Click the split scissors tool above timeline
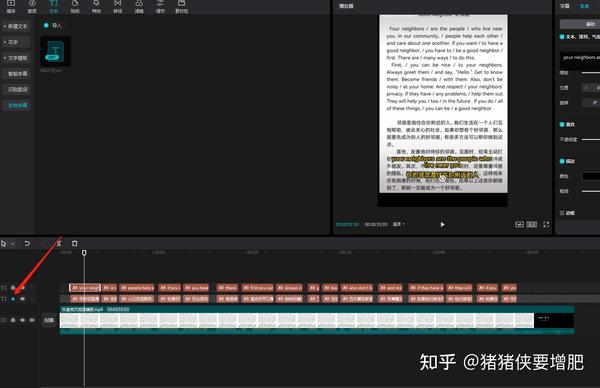The height and width of the screenshot is (388, 600). click(59, 243)
